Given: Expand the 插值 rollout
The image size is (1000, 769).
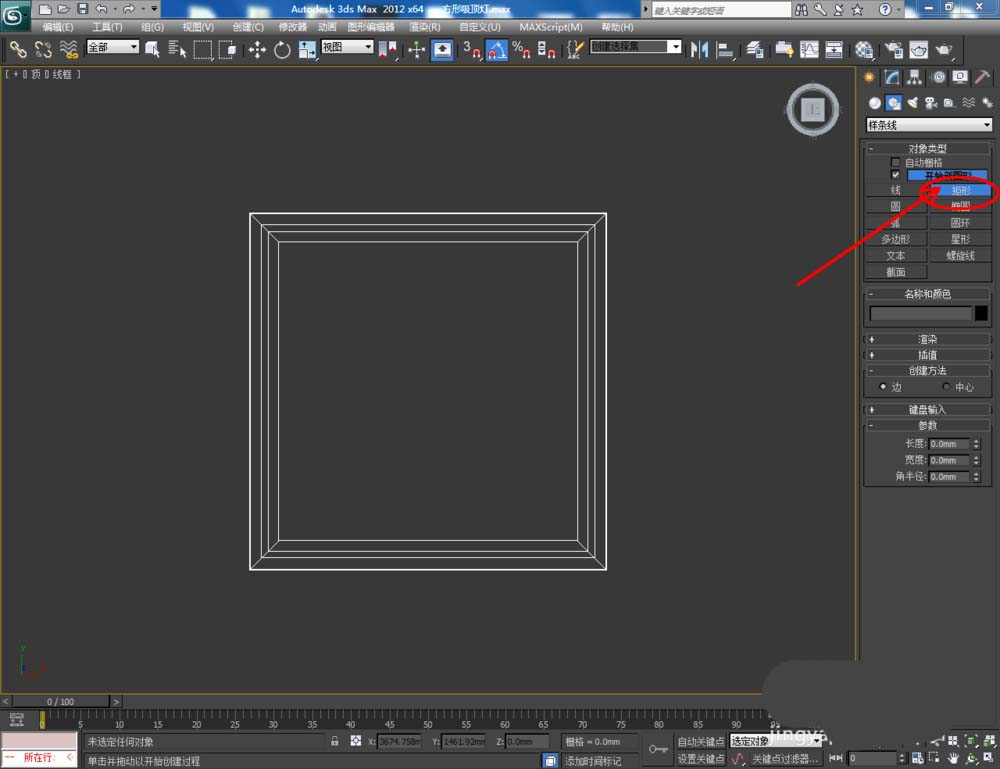Looking at the screenshot, I should 927,355.
